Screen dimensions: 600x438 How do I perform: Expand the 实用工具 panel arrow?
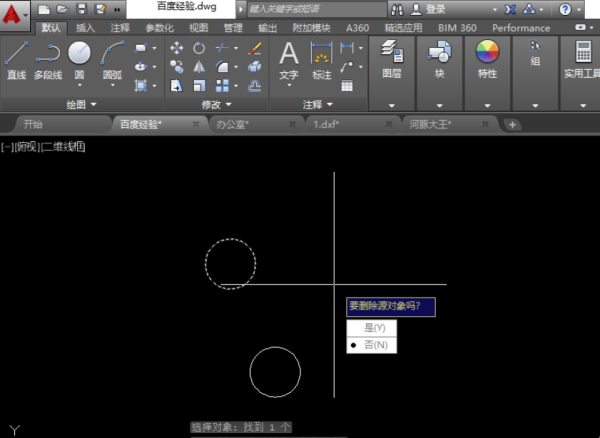[583, 106]
